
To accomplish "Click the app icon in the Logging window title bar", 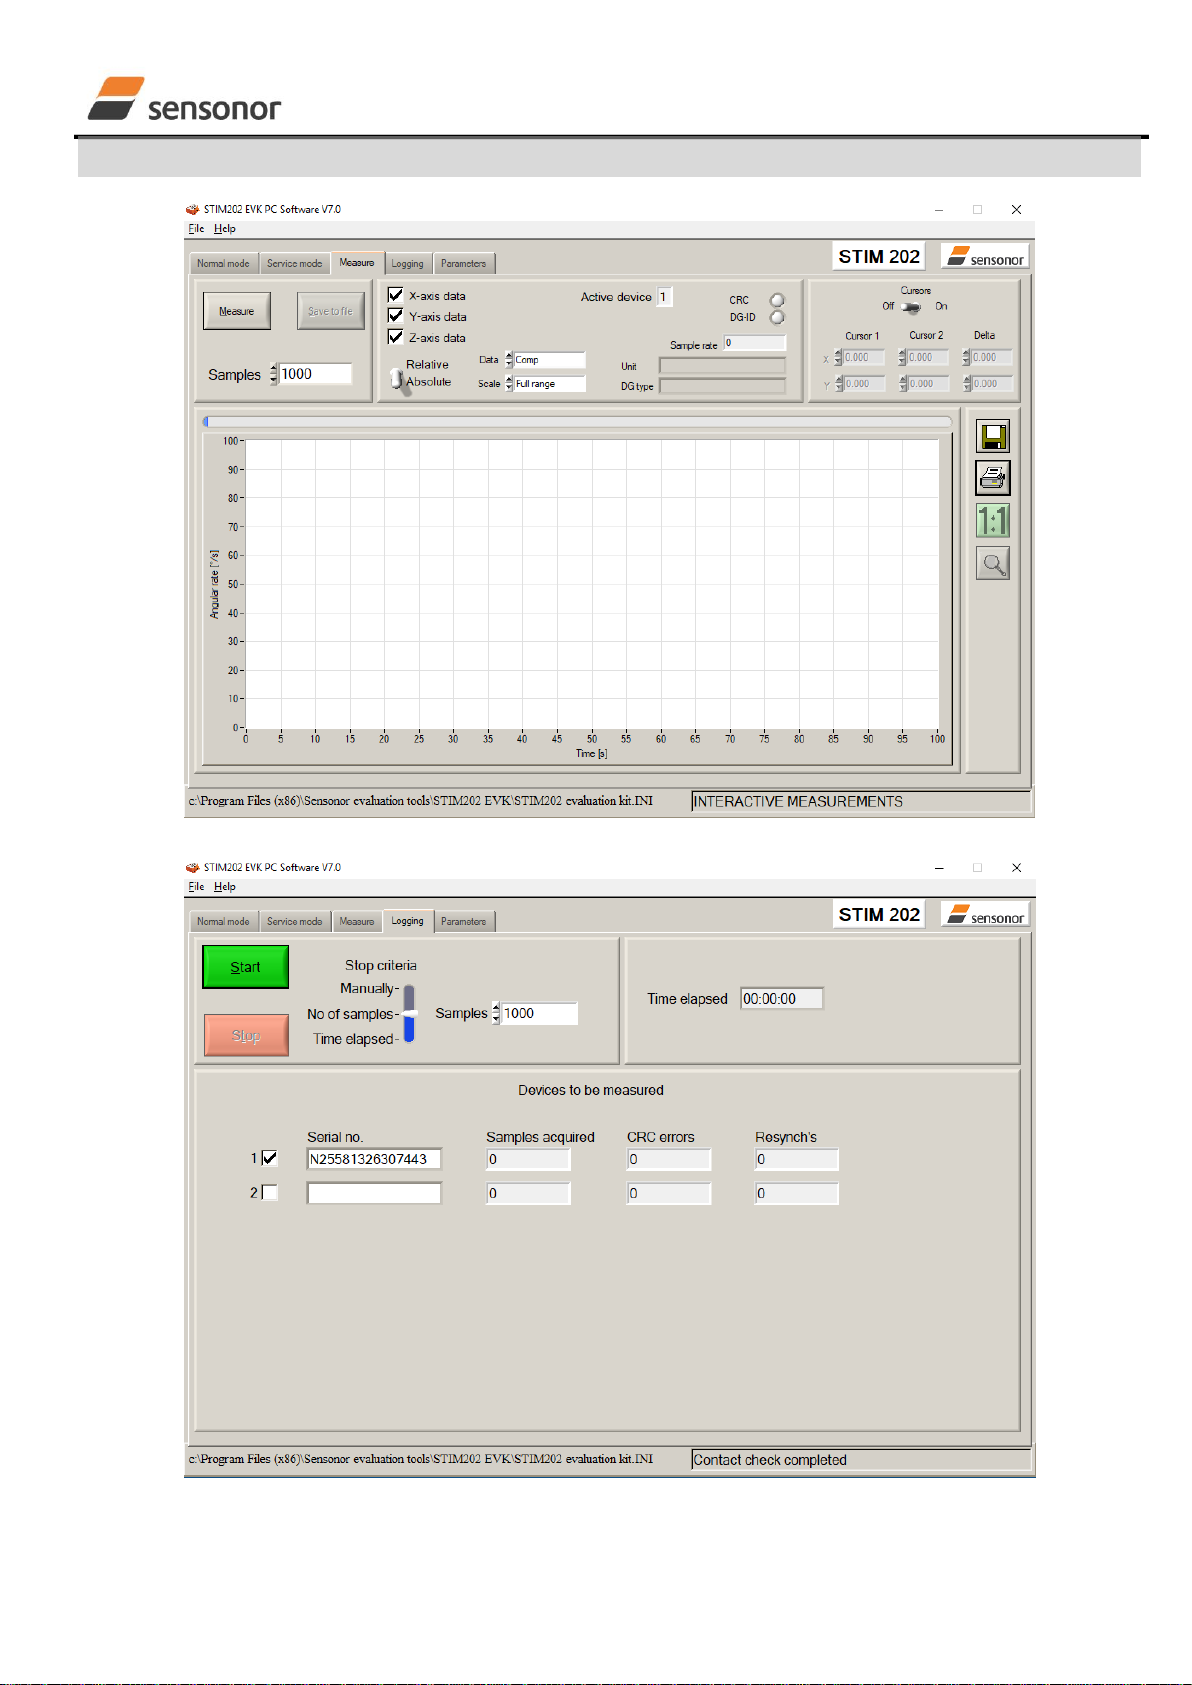I will (x=193, y=867).
